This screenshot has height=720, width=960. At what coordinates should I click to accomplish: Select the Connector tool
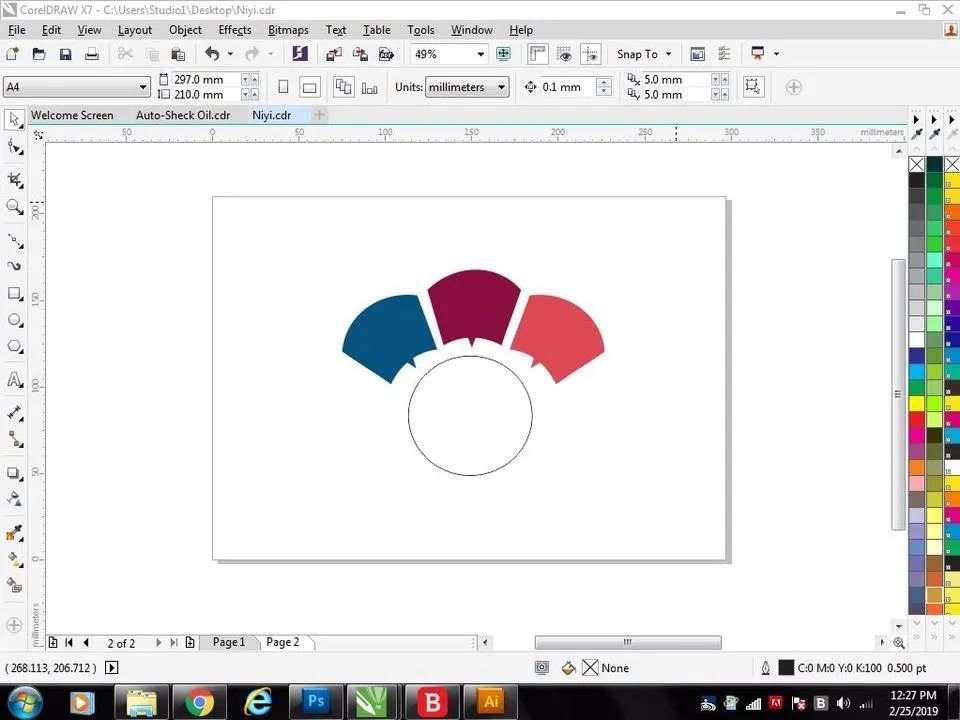14,439
